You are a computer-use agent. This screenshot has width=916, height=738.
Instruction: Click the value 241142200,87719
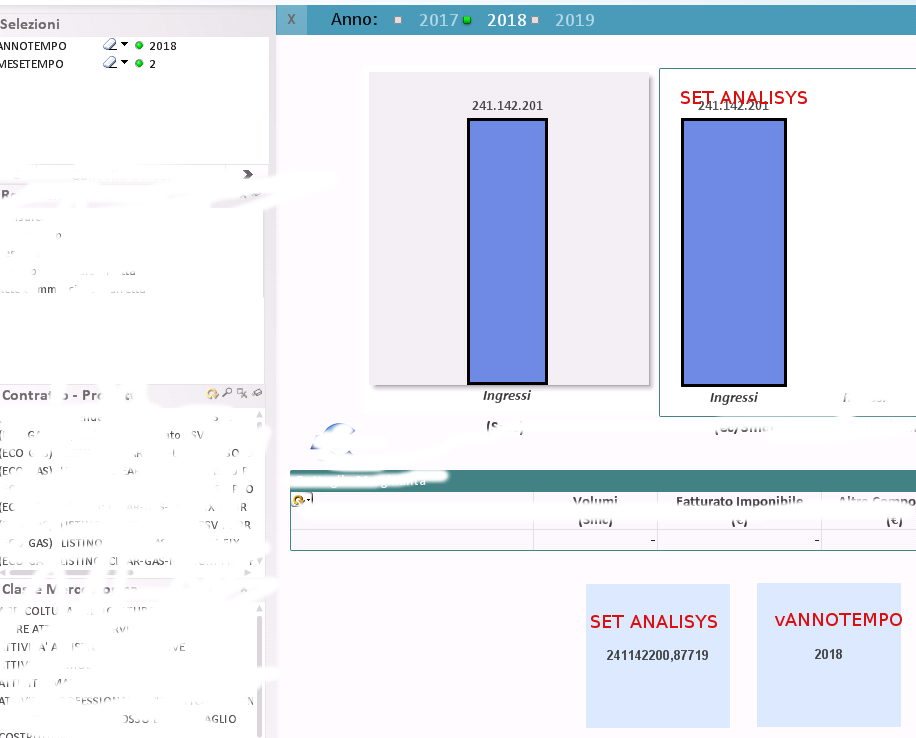[x=657, y=655]
